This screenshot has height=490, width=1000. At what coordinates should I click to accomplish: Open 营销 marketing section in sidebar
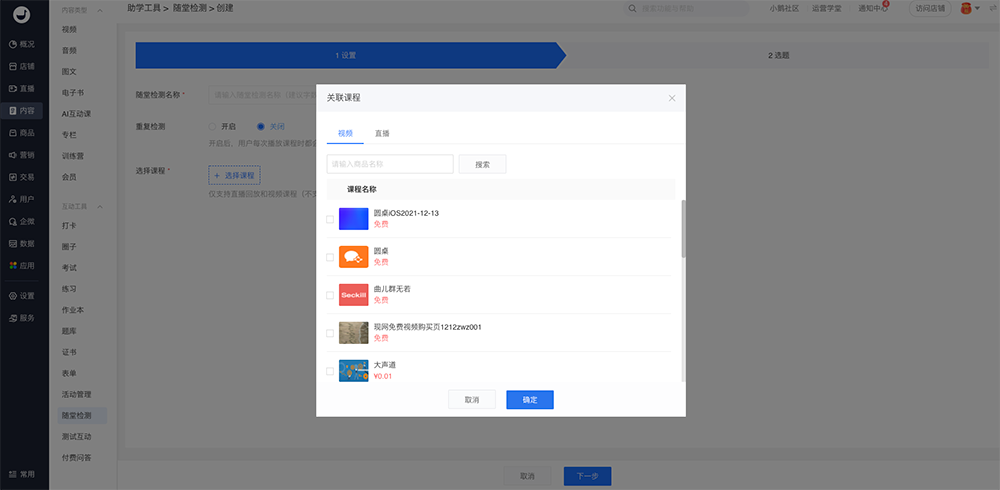pos(22,155)
